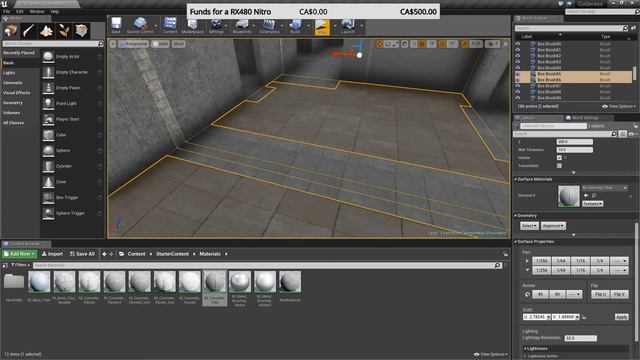Open the Help menu

point(55,11)
